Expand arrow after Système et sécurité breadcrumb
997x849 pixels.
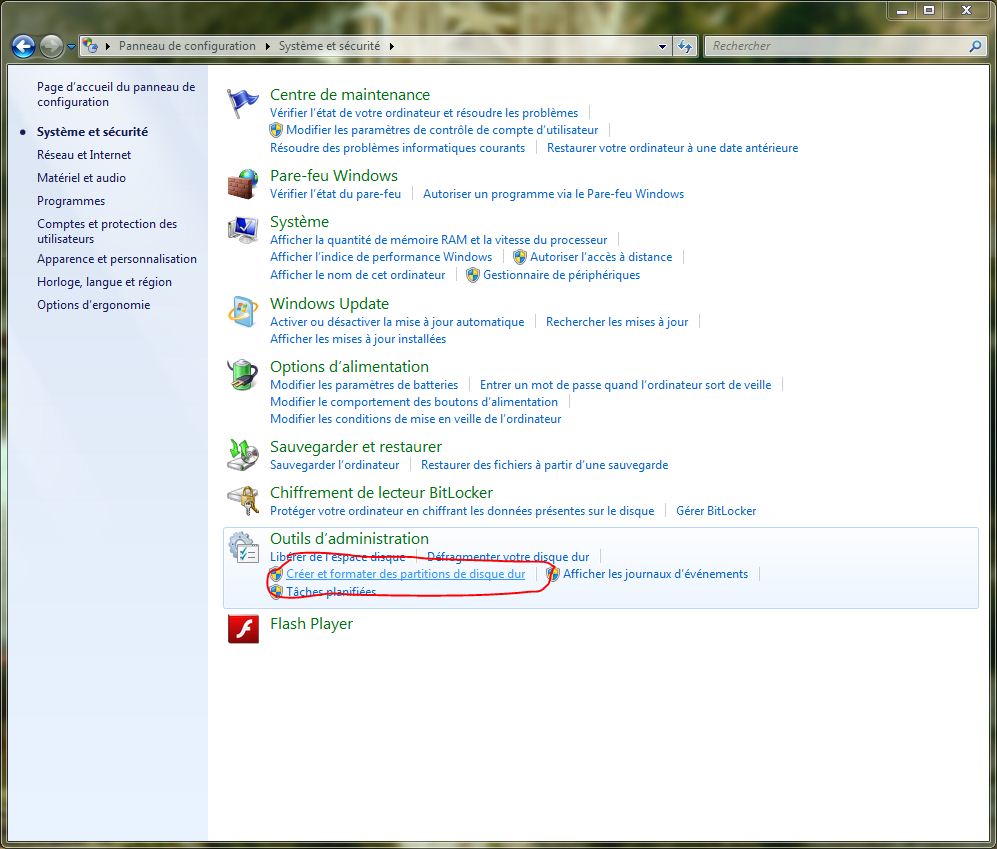click(x=391, y=46)
